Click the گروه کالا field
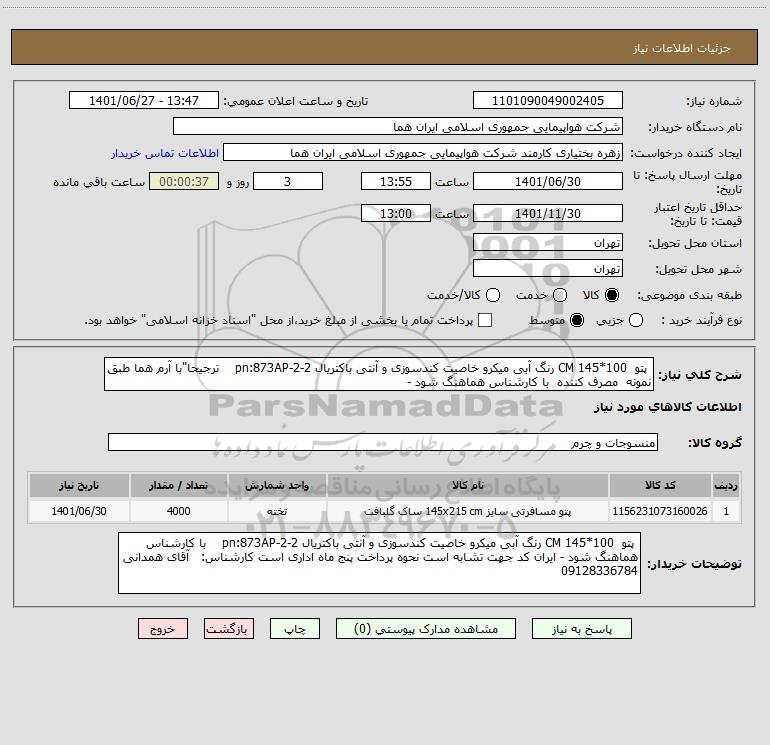Viewport: 770px width, 745px height. (383, 442)
